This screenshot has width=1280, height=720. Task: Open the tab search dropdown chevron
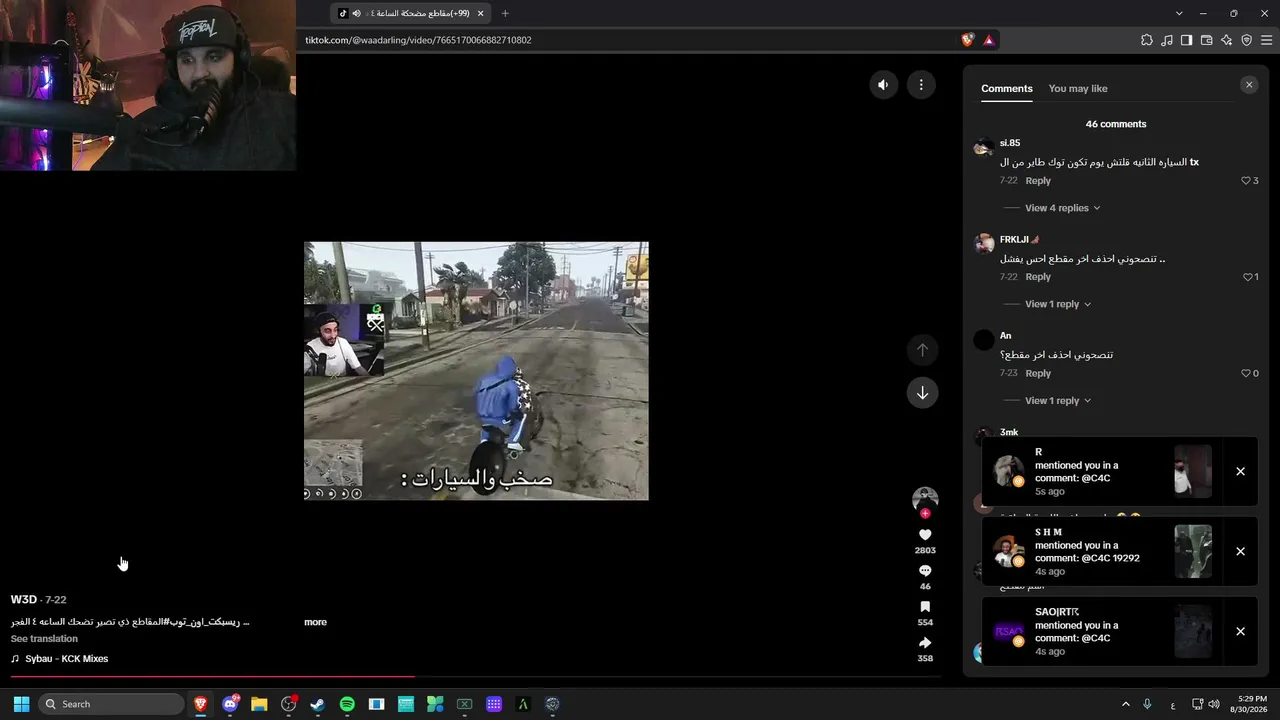(x=1179, y=13)
